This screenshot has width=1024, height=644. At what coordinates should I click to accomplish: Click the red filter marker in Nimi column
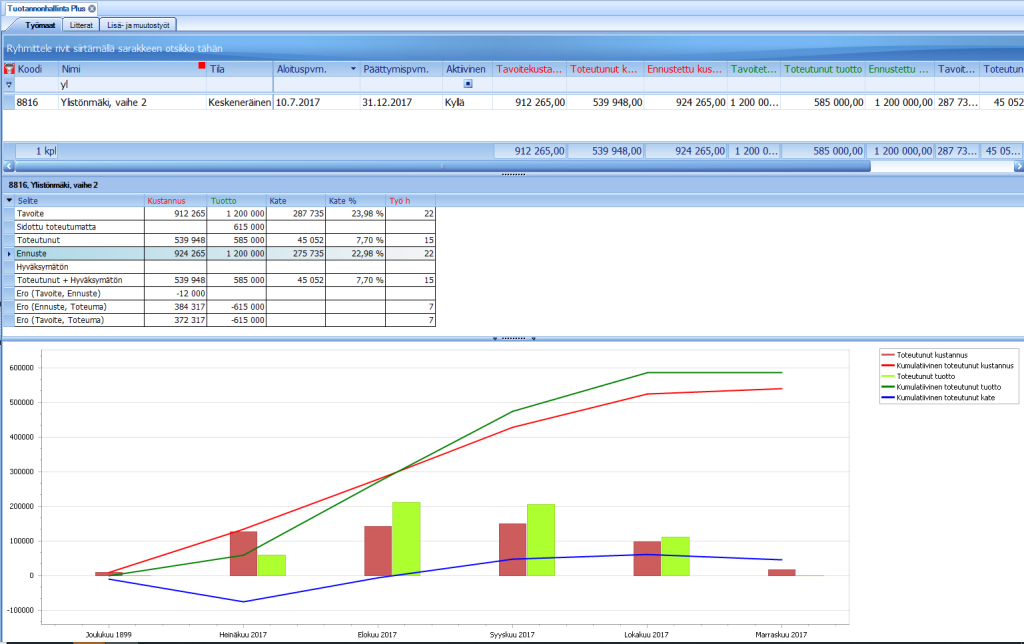pos(202,65)
